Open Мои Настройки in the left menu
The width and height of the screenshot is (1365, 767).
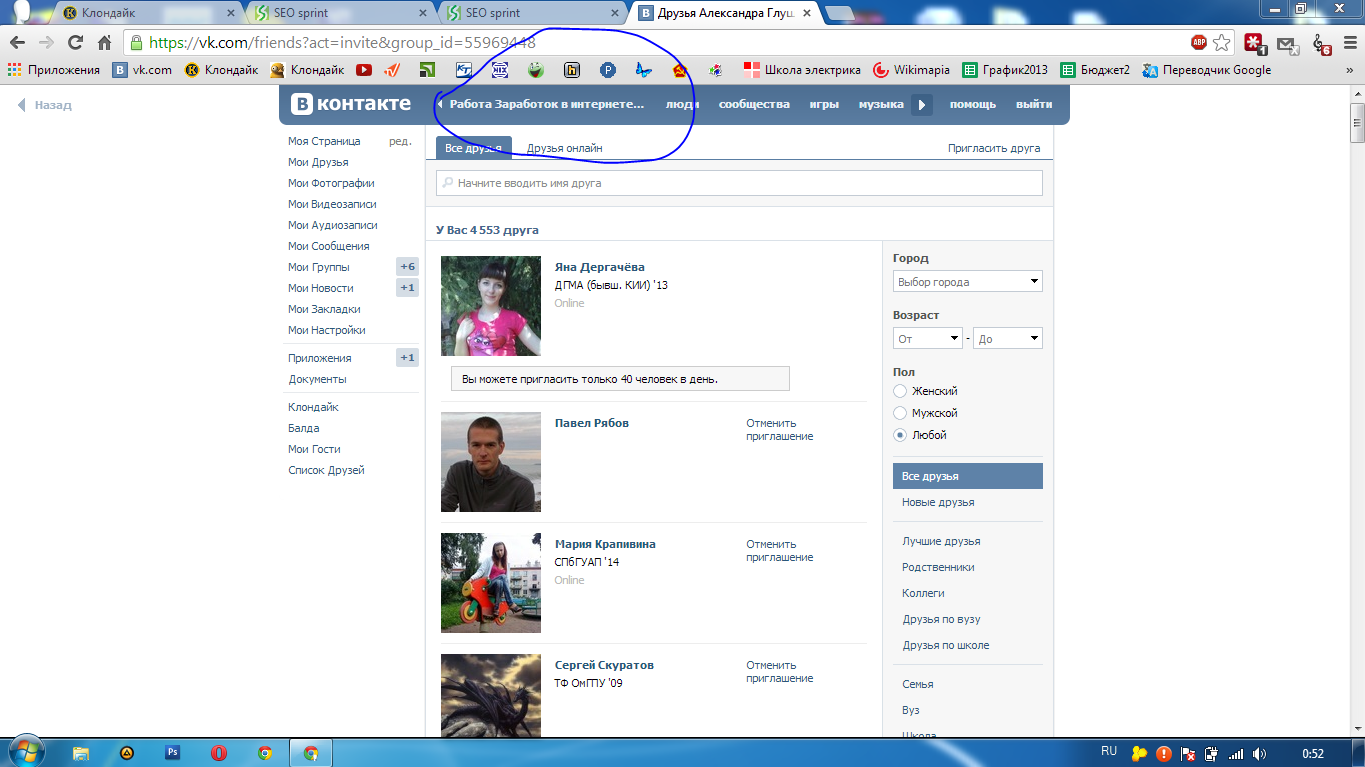[x=327, y=330]
